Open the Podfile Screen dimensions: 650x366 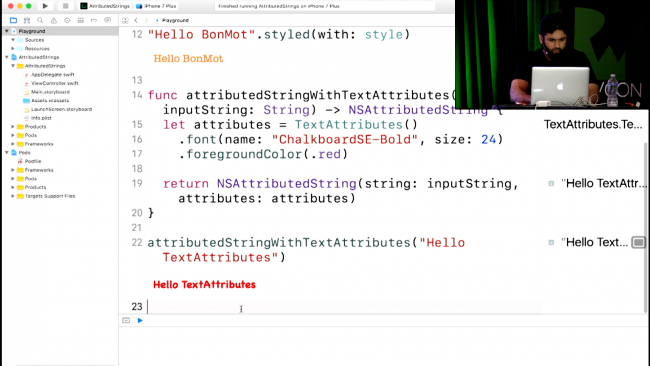coord(33,161)
